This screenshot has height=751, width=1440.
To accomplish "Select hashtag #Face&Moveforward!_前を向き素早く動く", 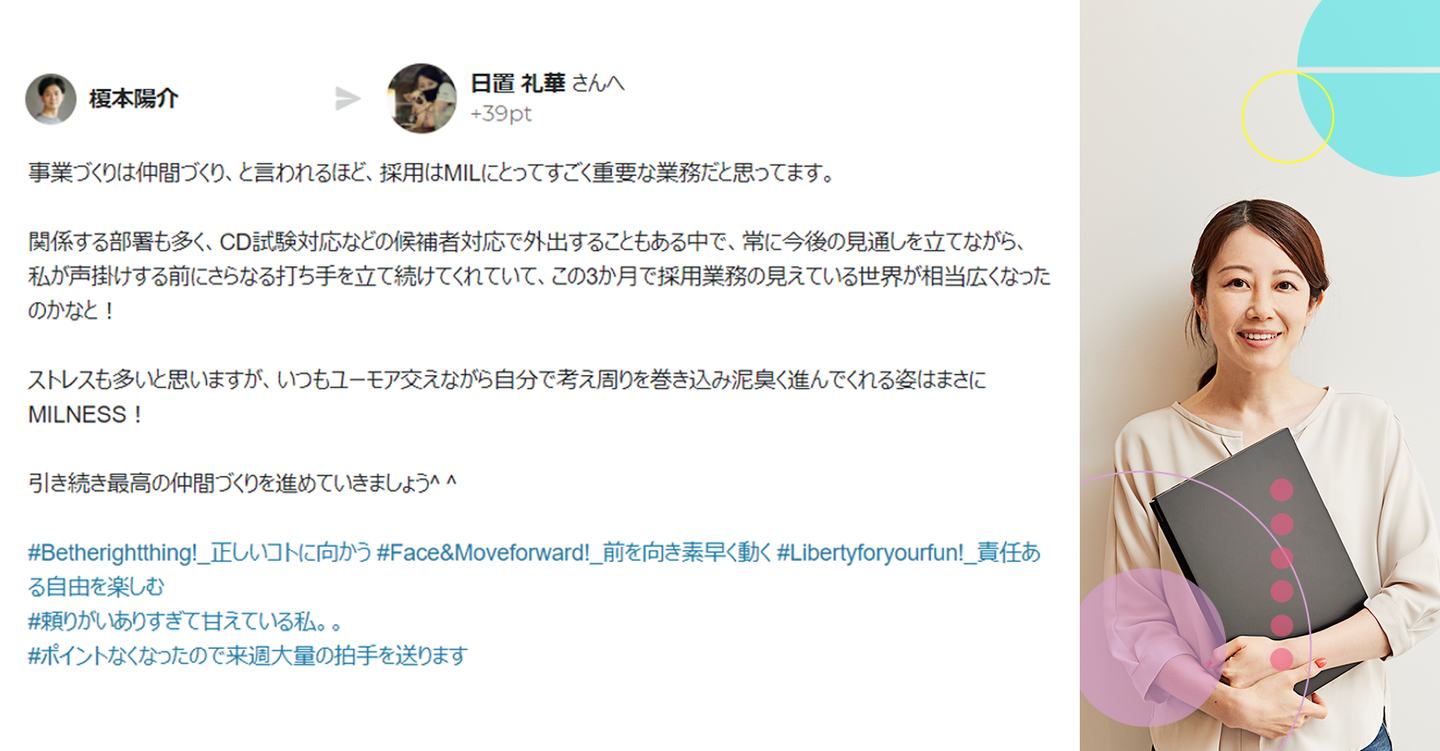I will [x=574, y=553].
